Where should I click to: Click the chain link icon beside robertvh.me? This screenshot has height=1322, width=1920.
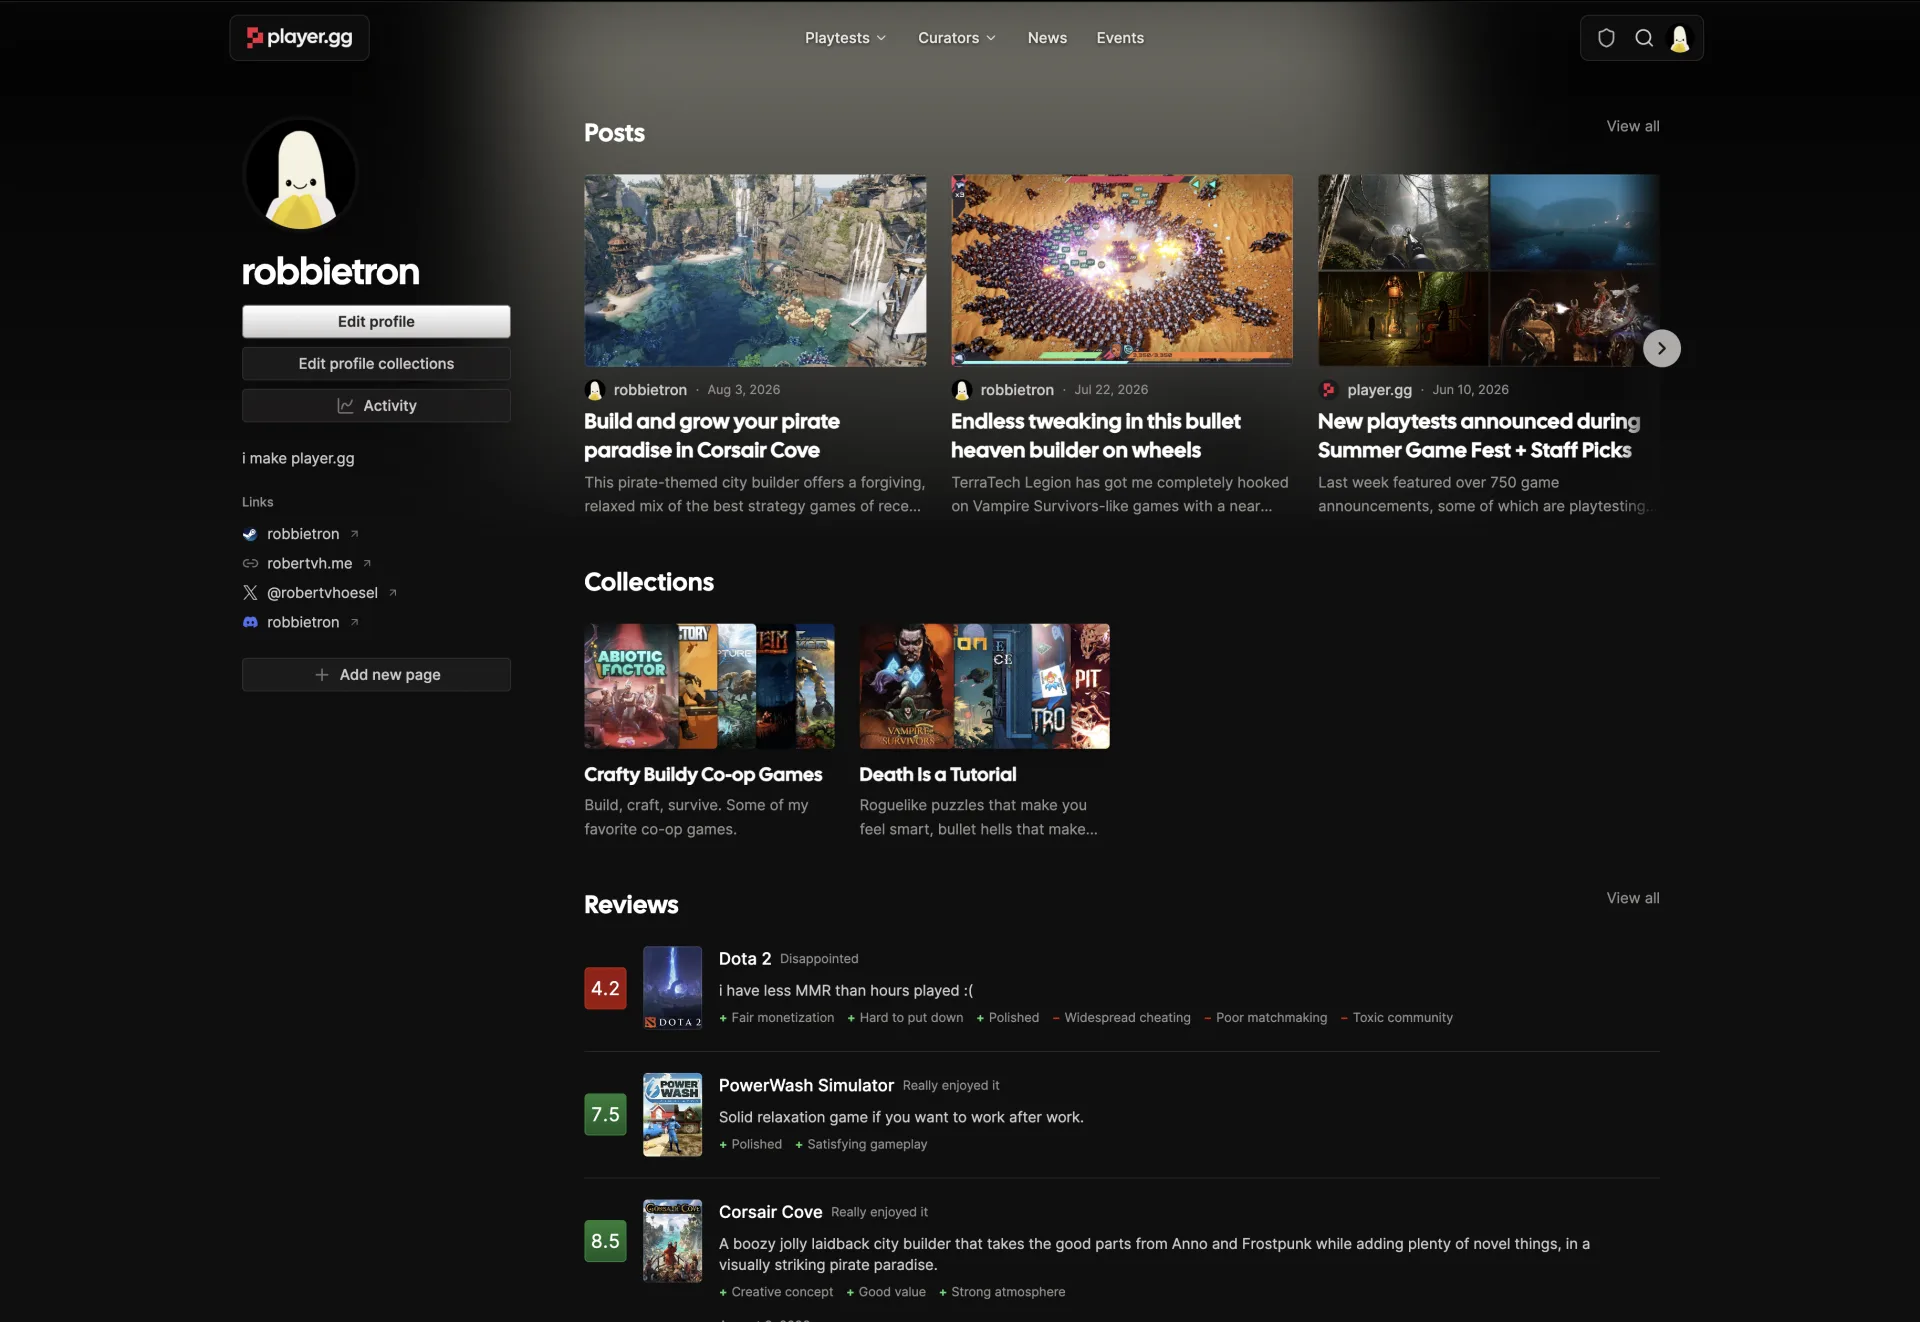pyautogui.click(x=250, y=563)
